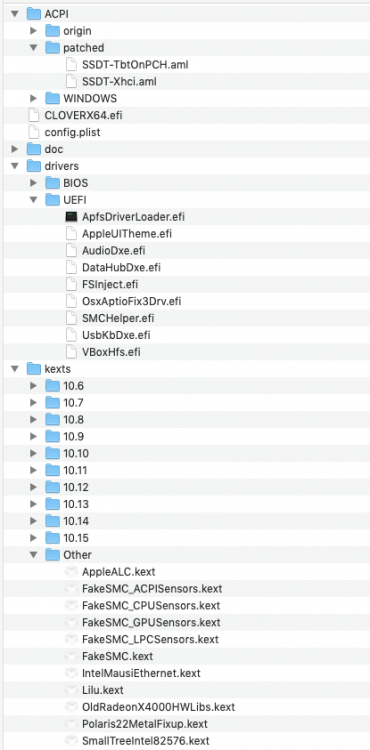The height and width of the screenshot is (750, 370).
Task: Select the 10.8 folder name
Action: pyautogui.click(x=74, y=419)
